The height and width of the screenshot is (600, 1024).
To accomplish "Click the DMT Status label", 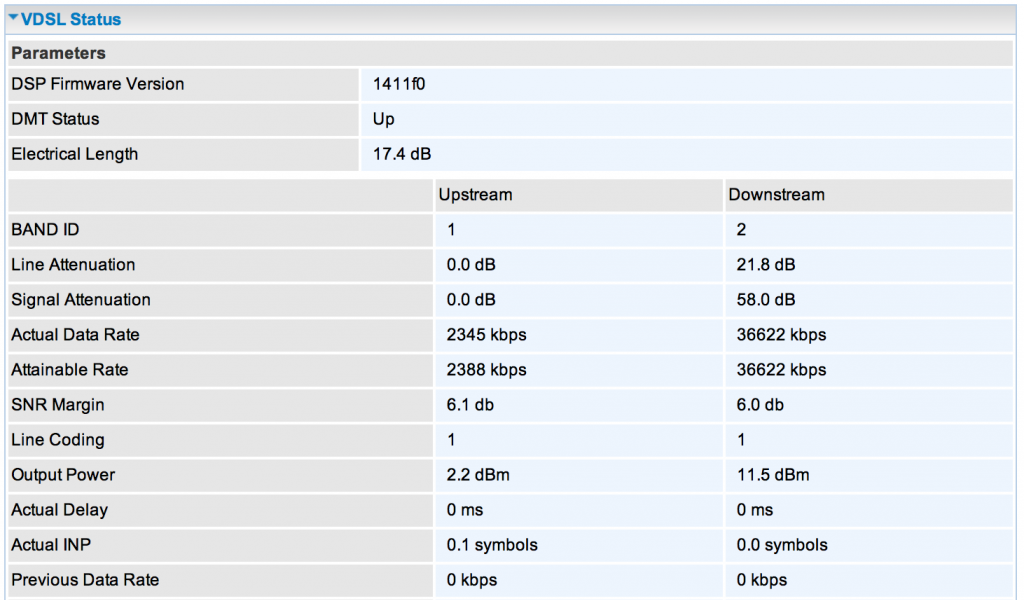I will [x=55, y=119].
